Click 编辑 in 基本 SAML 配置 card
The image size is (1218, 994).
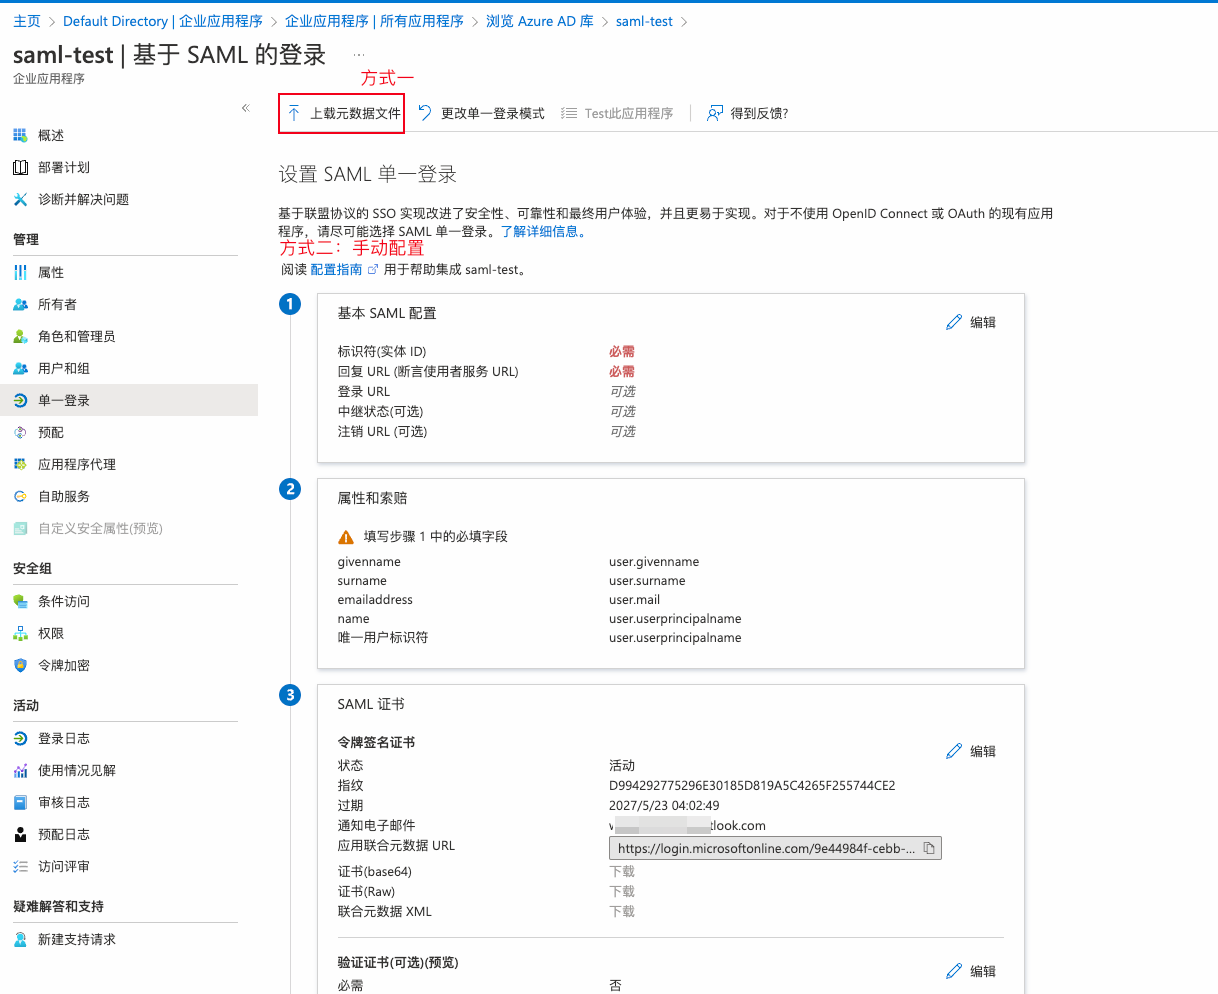tap(983, 322)
